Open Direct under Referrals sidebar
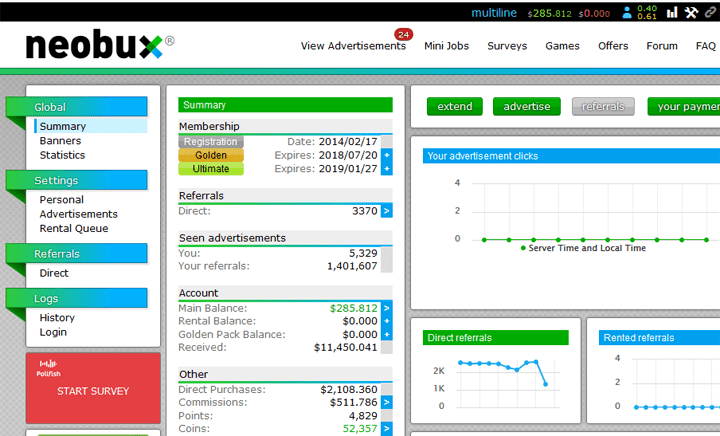This screenshot has width=720, height=436. (54, 273)
